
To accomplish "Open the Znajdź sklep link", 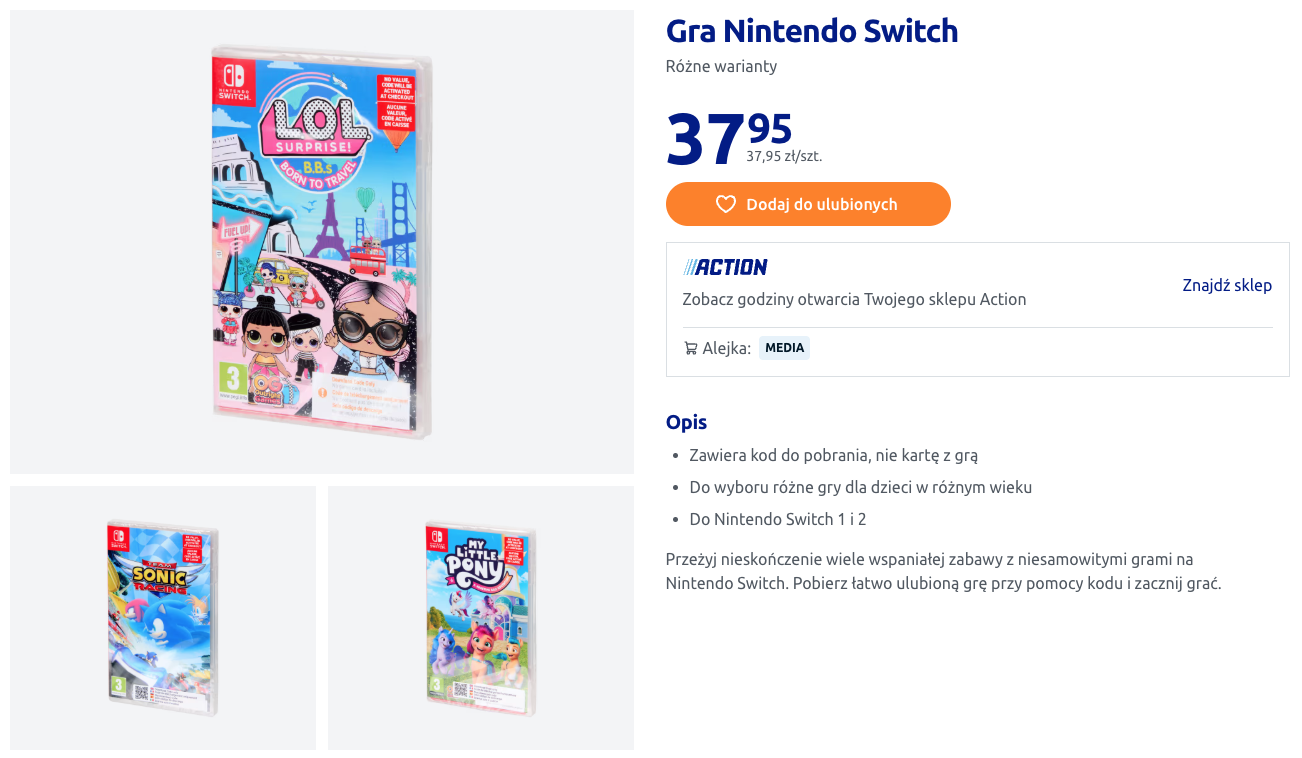I will (1227, 285).
